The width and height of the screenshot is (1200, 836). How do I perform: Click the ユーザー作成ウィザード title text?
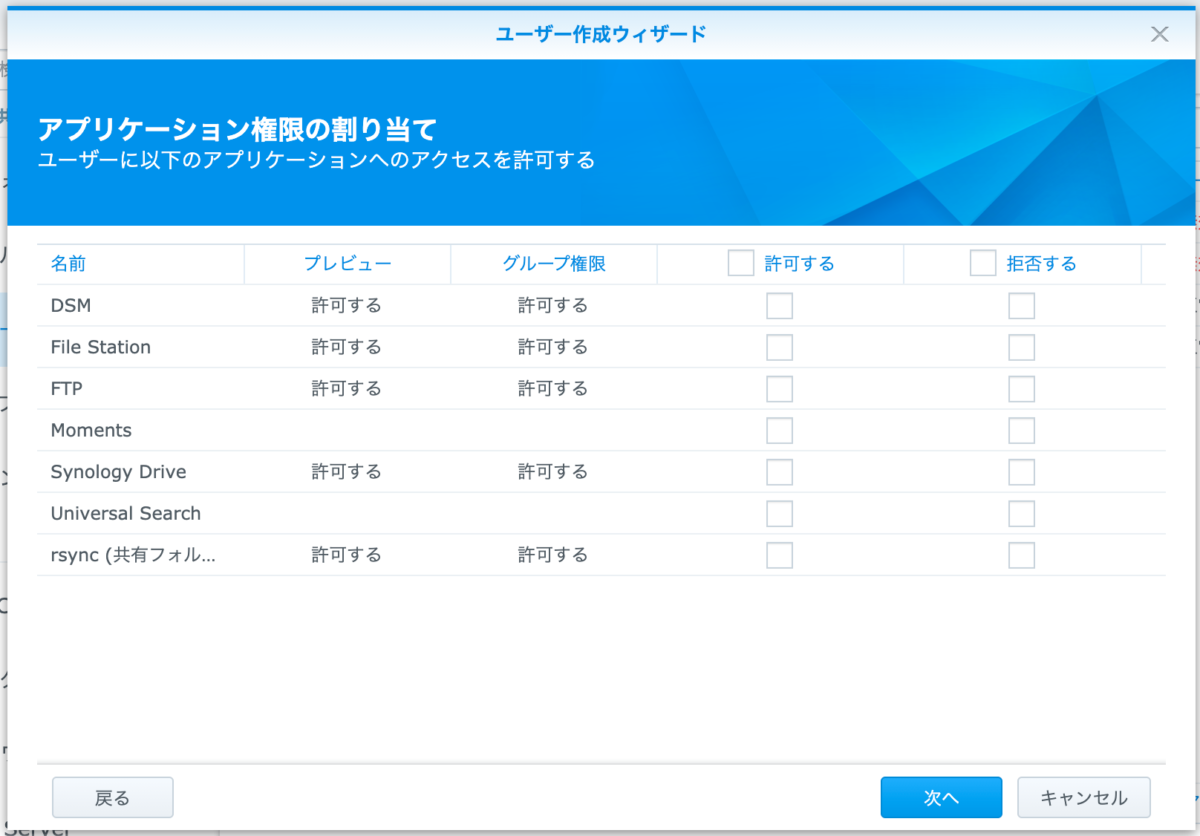click(601, 34)
